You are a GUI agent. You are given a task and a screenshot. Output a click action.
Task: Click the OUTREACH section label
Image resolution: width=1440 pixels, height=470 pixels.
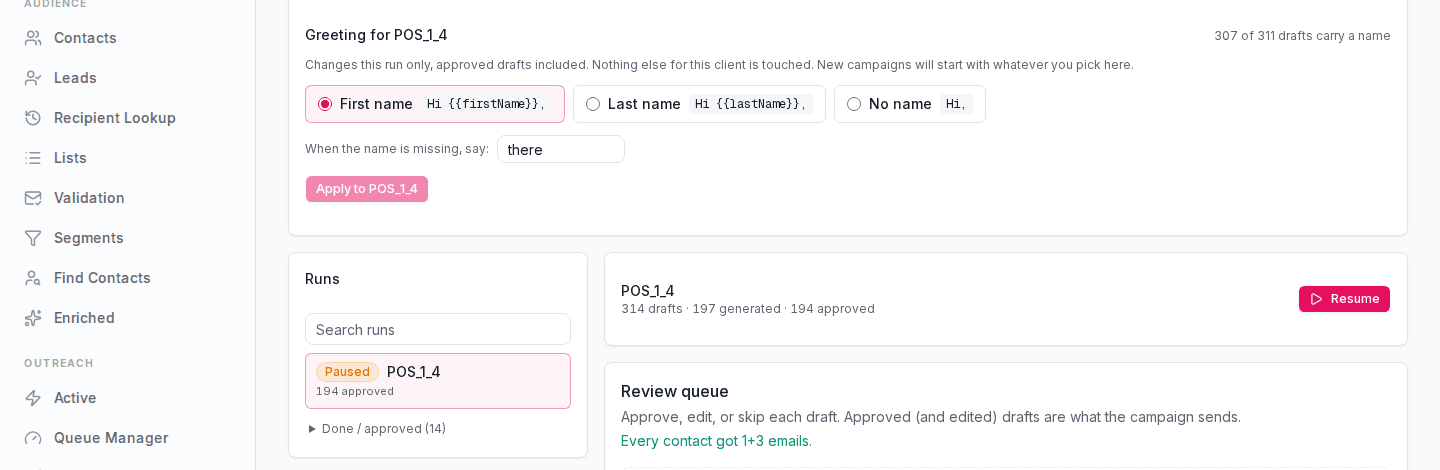pyautogui.click(x=59, y=363)
